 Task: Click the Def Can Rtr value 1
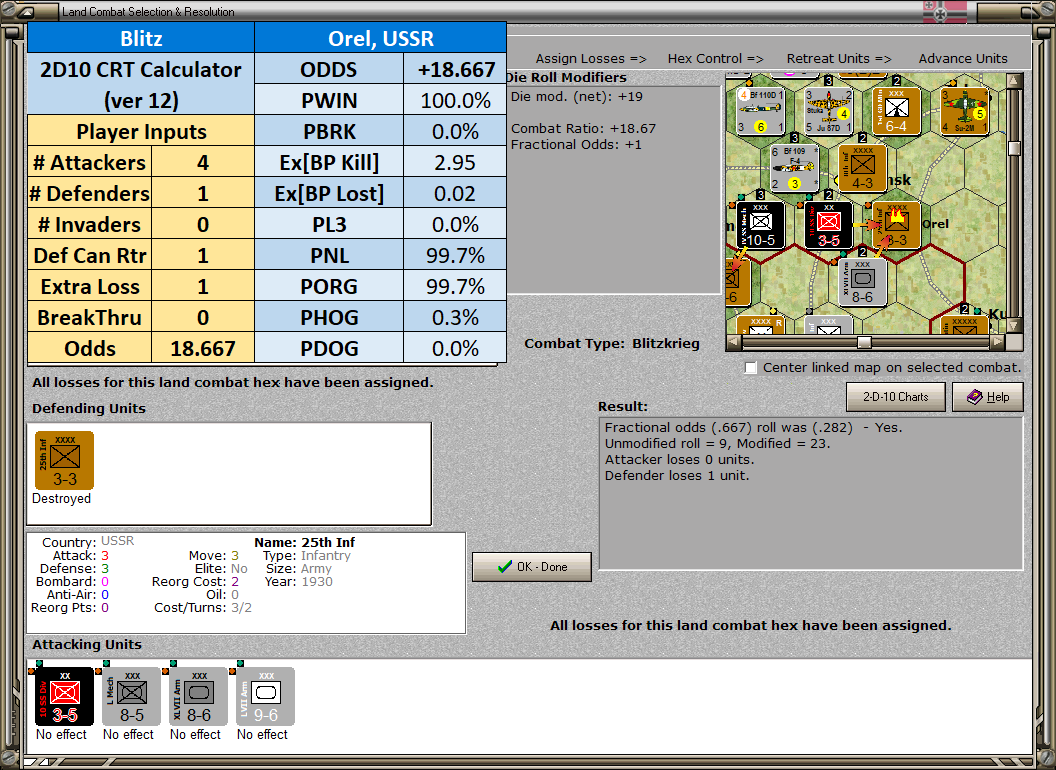click(203, 255)
